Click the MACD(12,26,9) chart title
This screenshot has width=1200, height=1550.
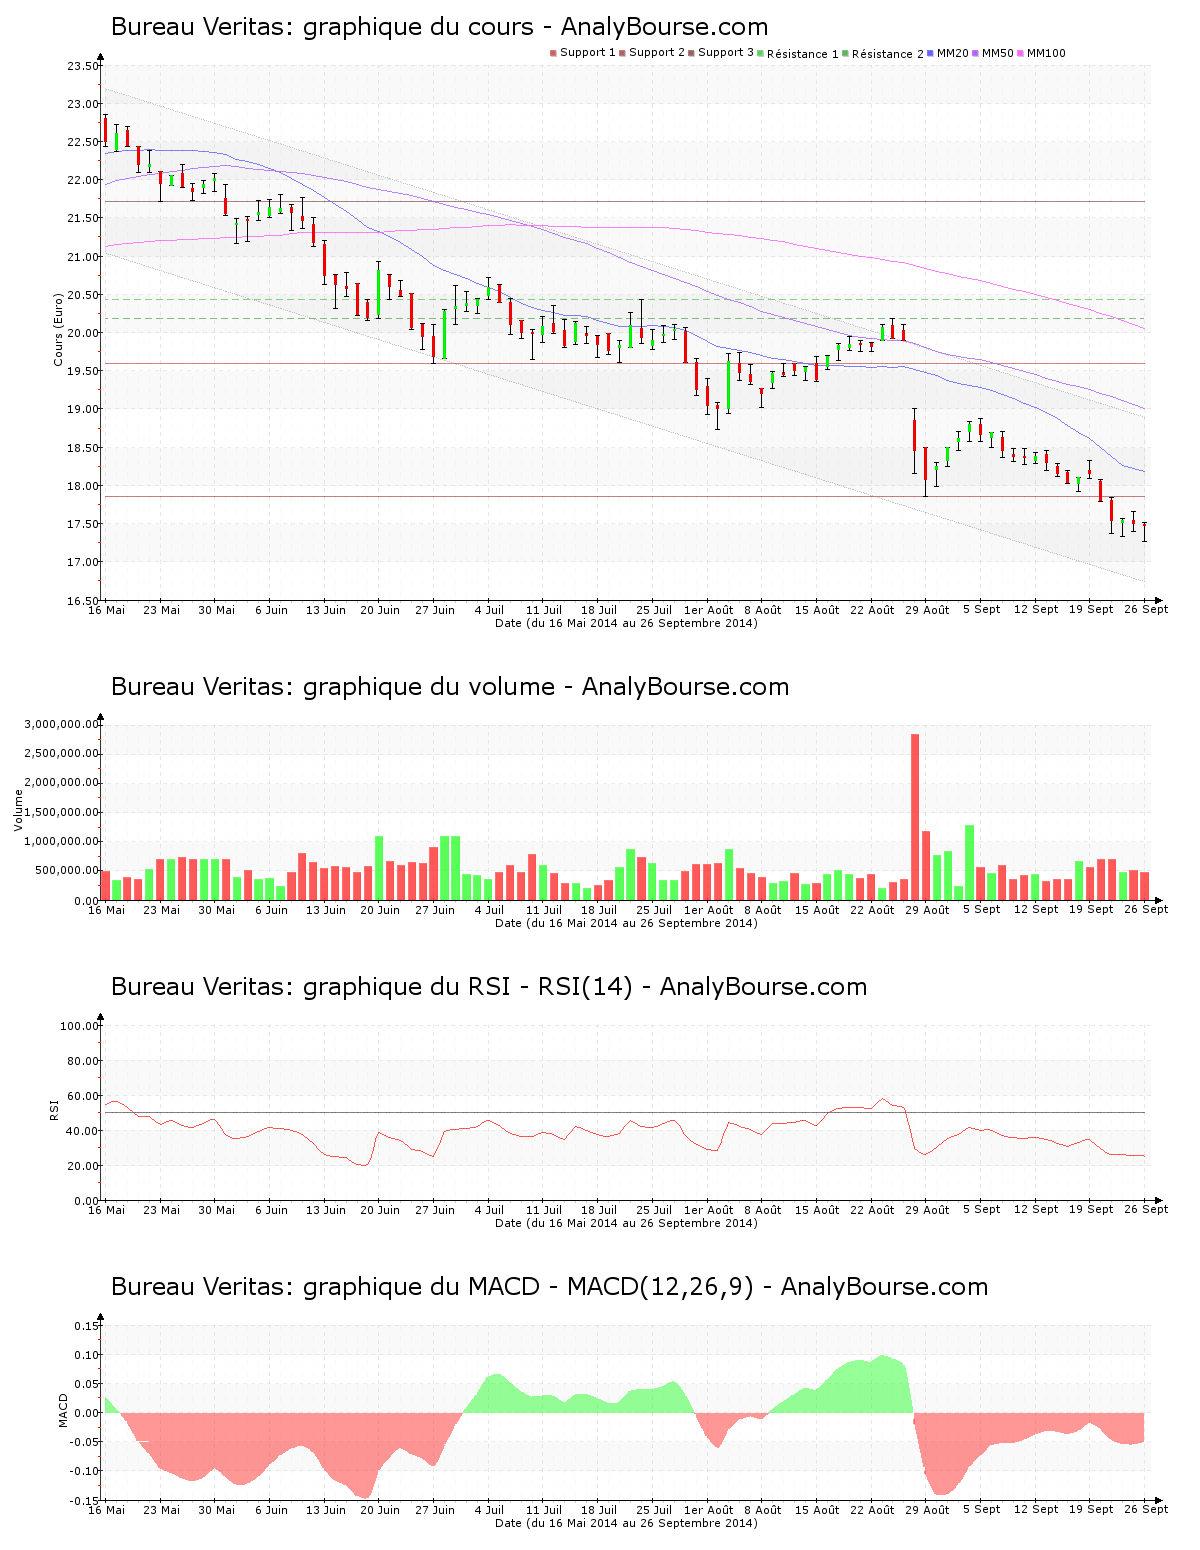(x=549, y=1287)
